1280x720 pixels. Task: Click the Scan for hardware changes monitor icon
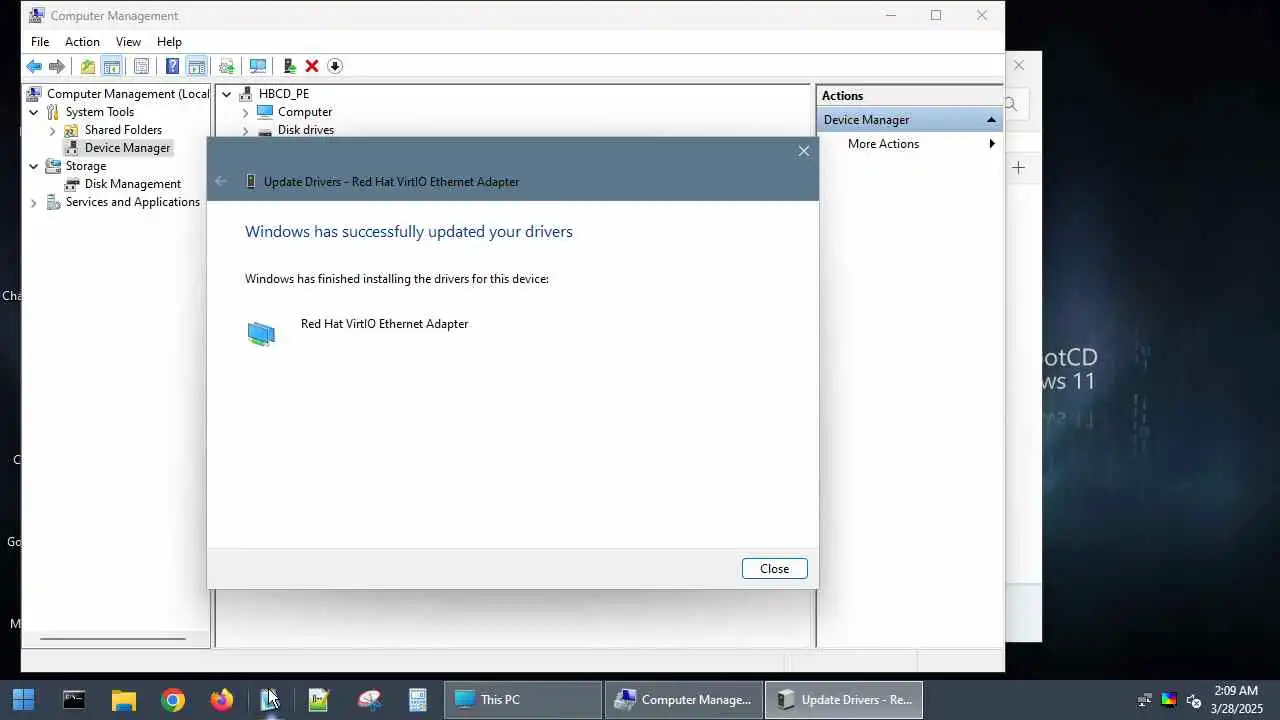pos(258,66)
